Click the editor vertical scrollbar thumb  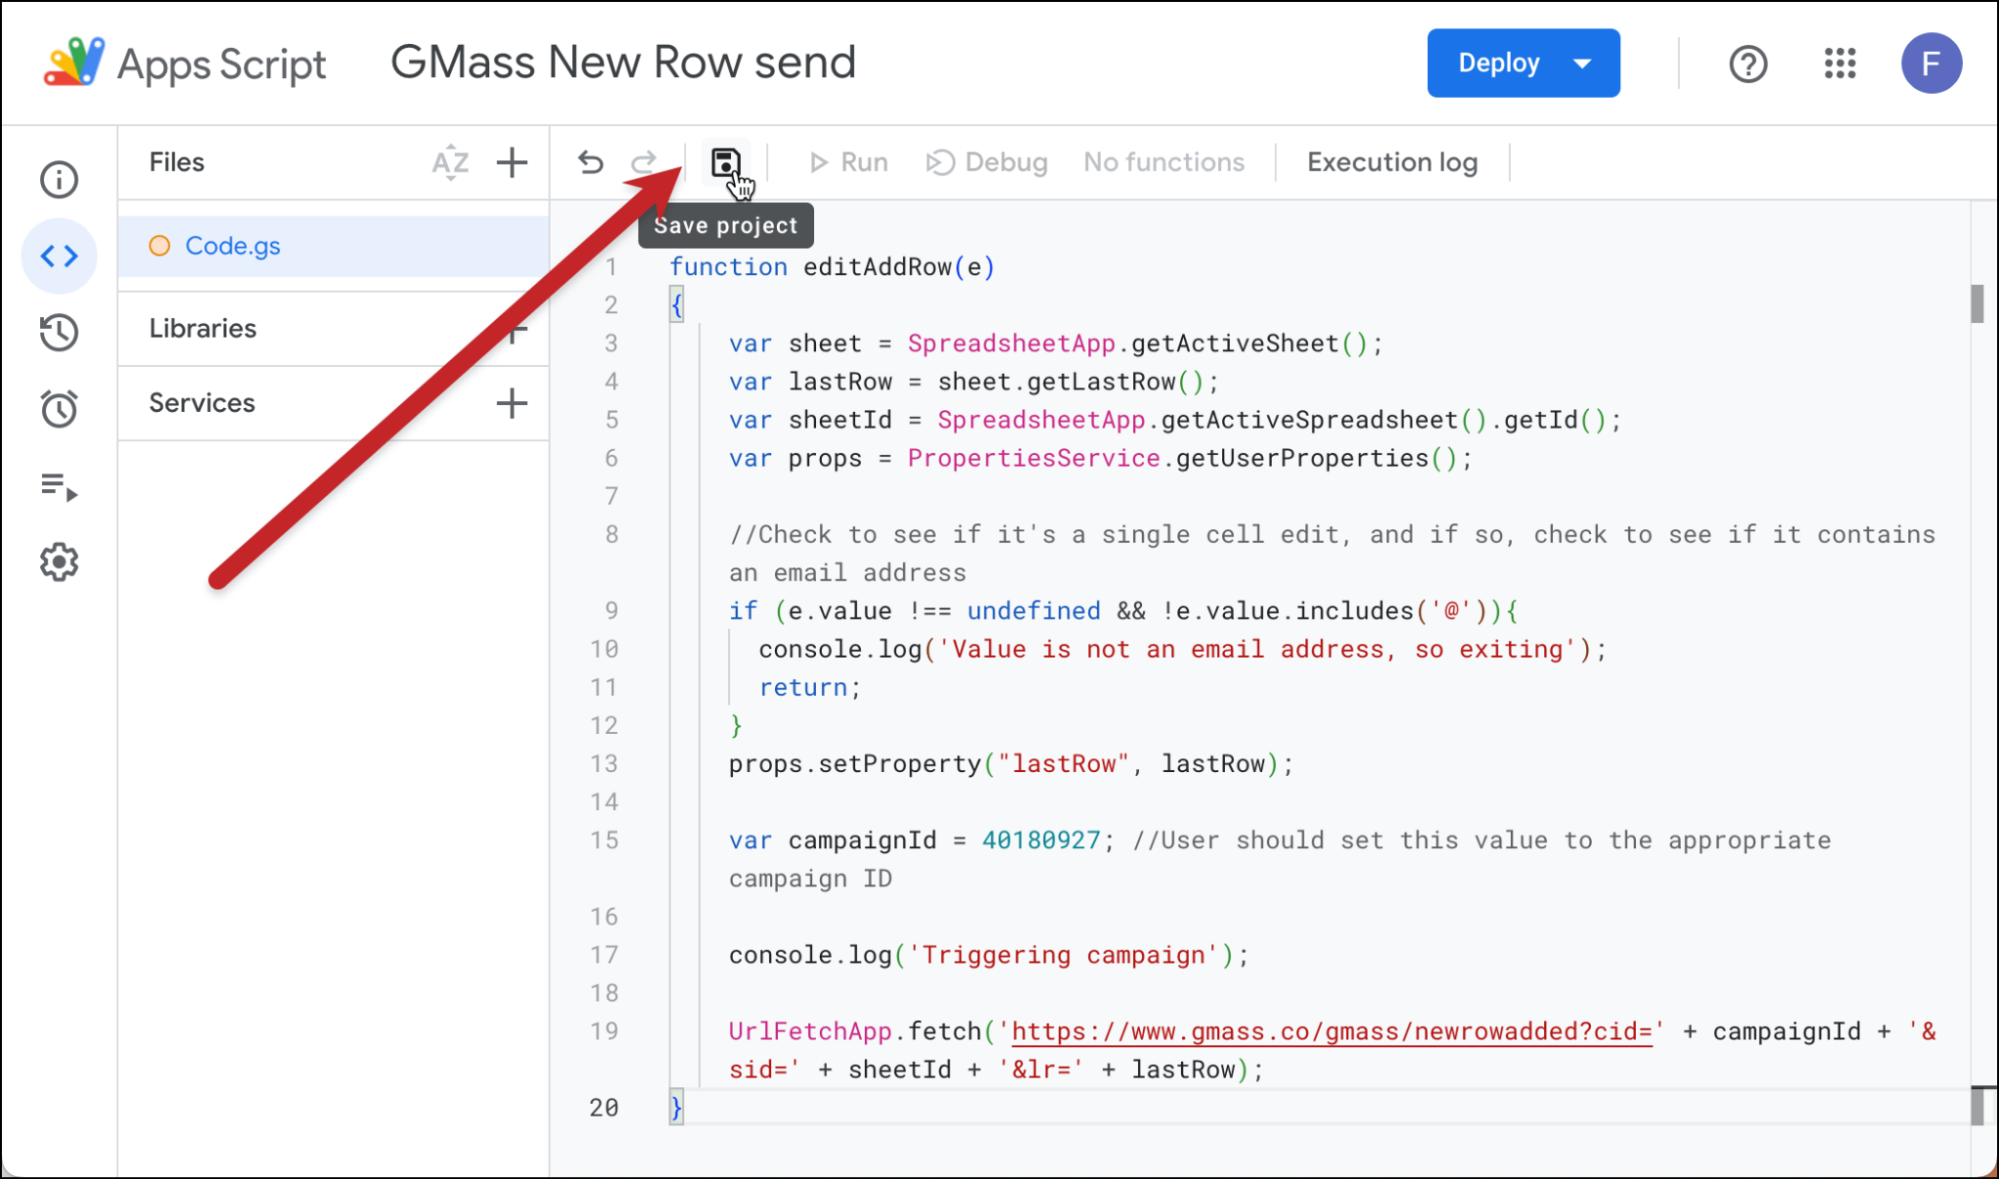pyautogui.click(x=1977, y=304)
